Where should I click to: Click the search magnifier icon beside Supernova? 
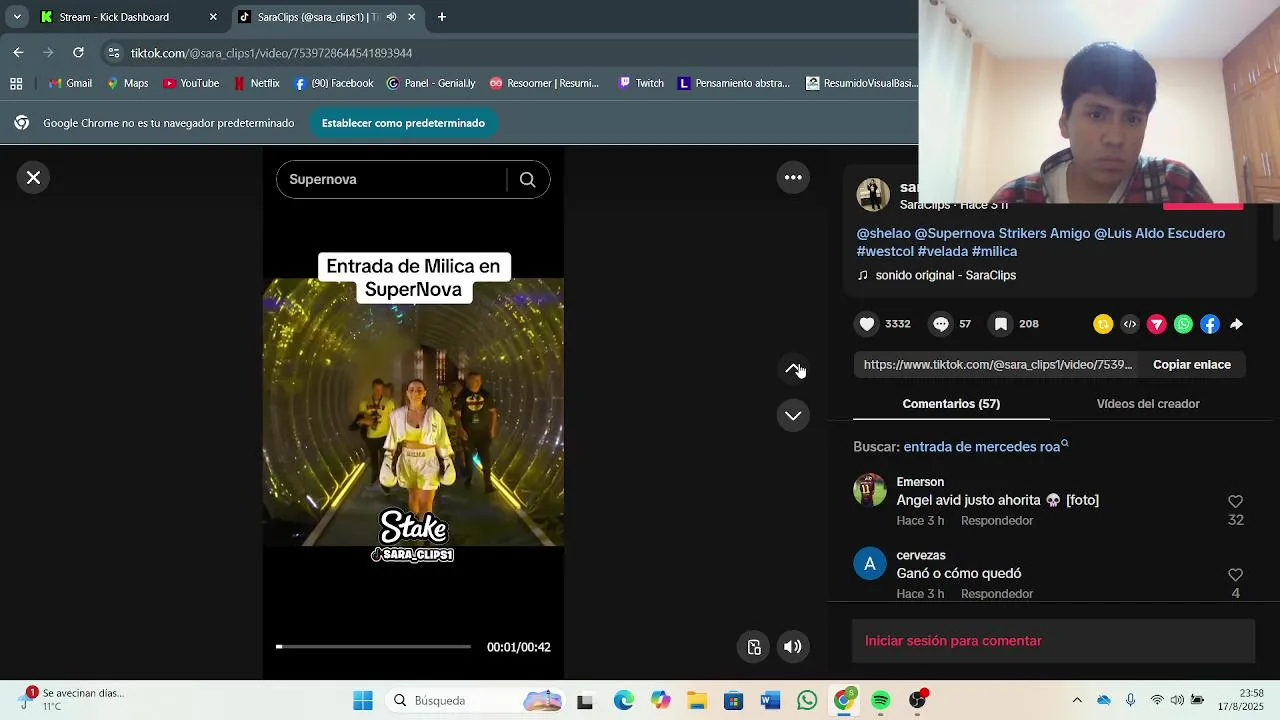point(527,180)
